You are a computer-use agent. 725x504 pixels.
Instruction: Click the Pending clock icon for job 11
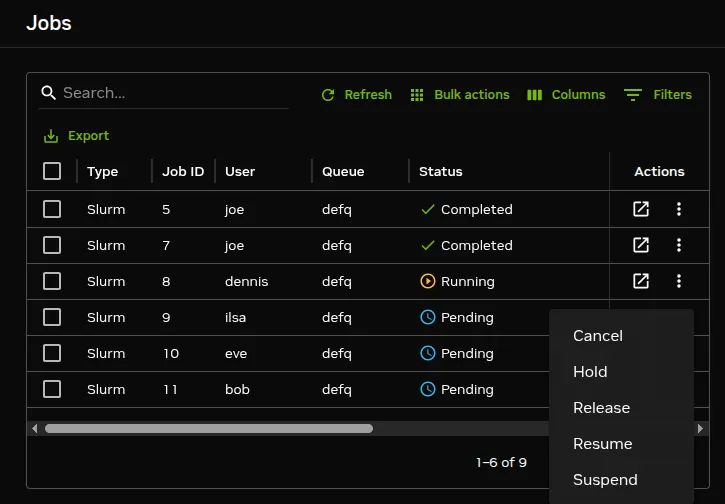click(428, 389)
